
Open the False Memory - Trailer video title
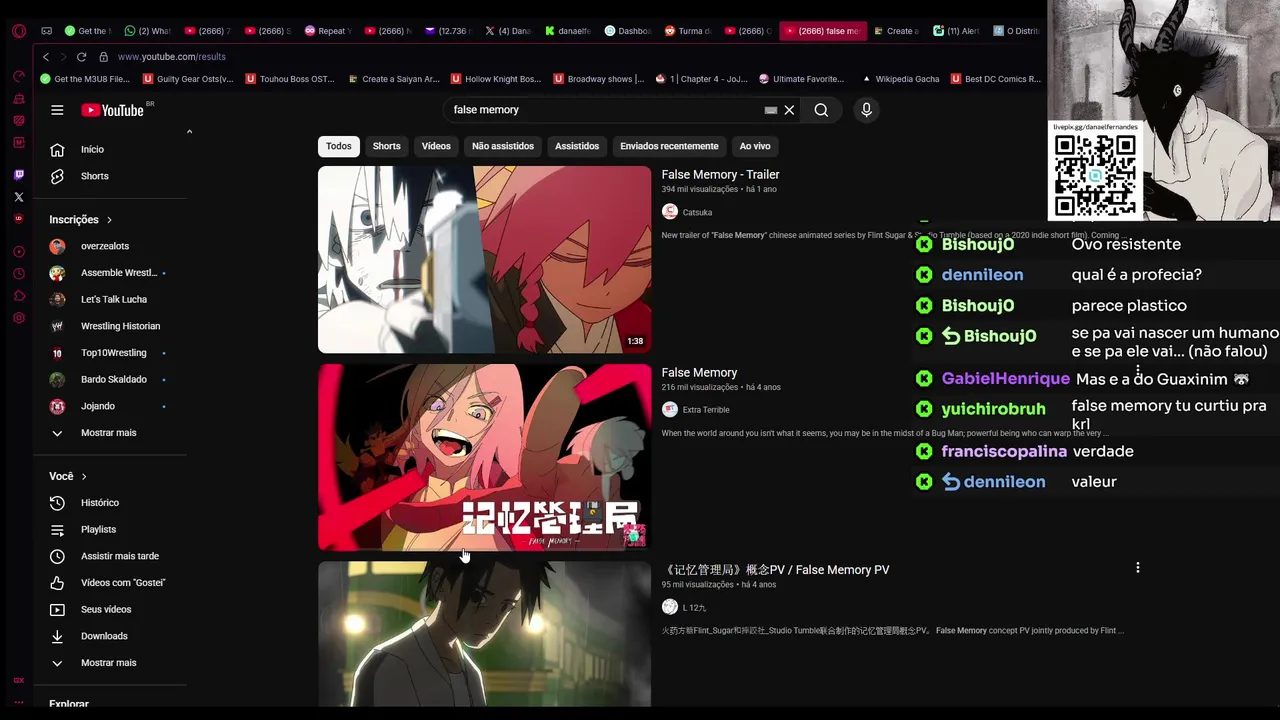click(720, 175)
